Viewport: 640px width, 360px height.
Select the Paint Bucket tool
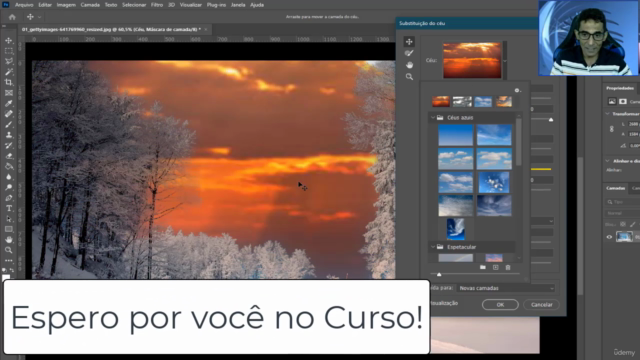pyautogui.click(x=9, y=167)
